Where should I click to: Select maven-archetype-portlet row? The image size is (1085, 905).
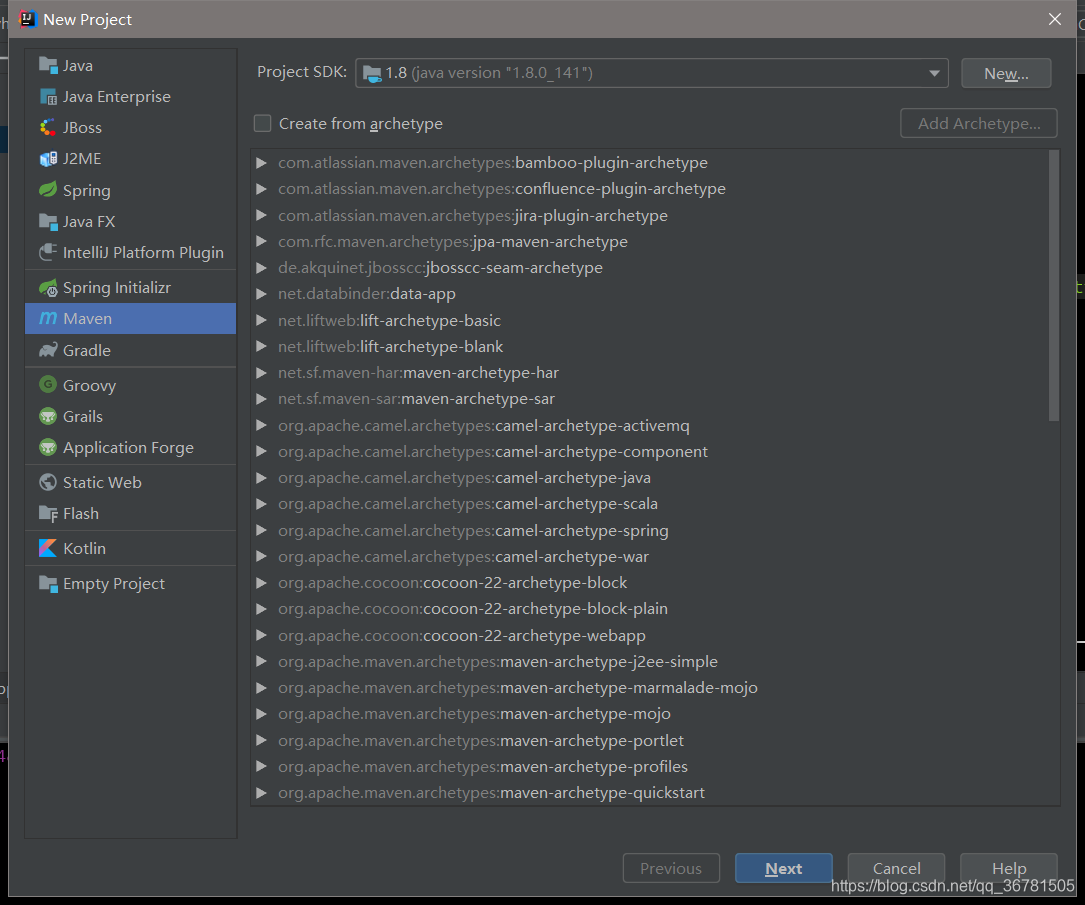pos(655,740)
